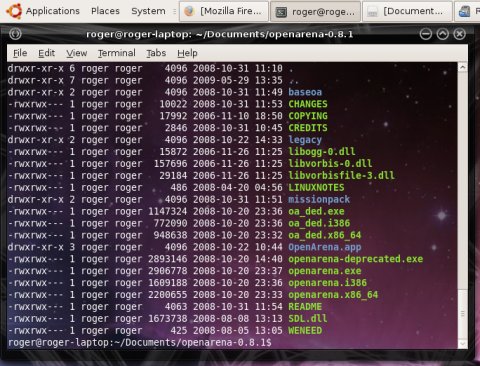Switch to Mozilla Firefox taskbar window
This screenshot has height=366, width=480.
224,12
